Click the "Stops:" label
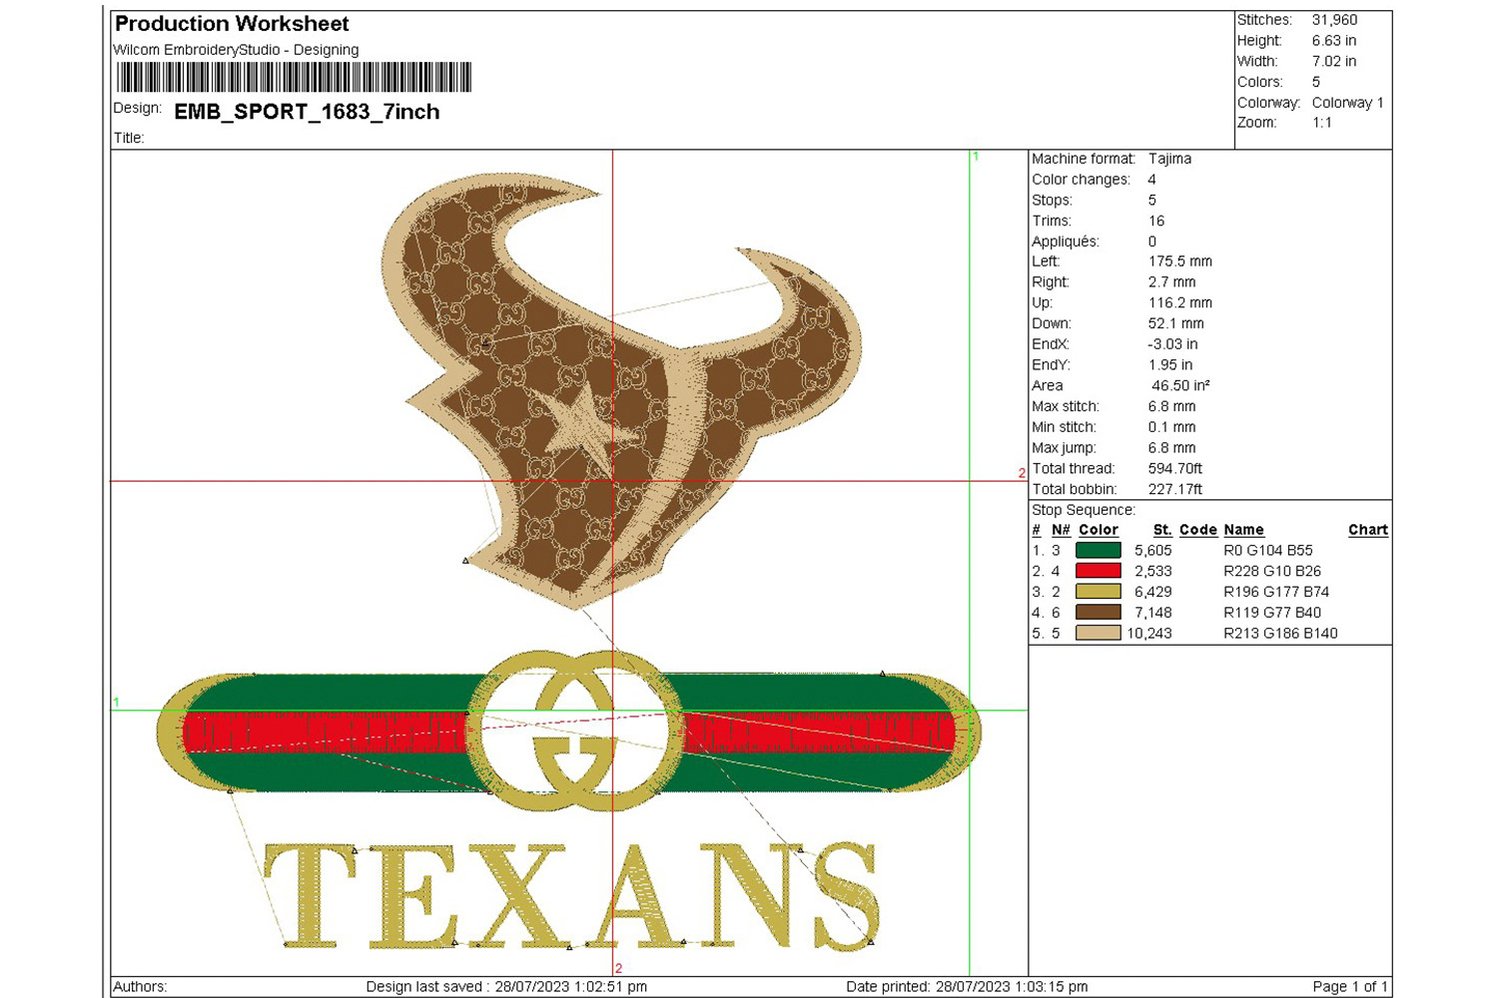This screenshot has height=998, width=1500. (1052, 200)
